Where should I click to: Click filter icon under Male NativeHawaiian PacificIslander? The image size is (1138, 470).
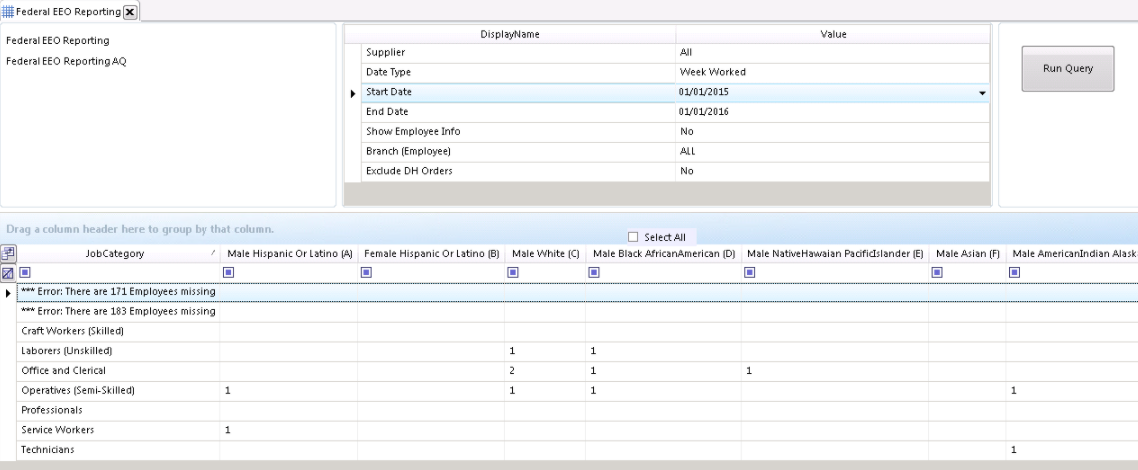750,273
